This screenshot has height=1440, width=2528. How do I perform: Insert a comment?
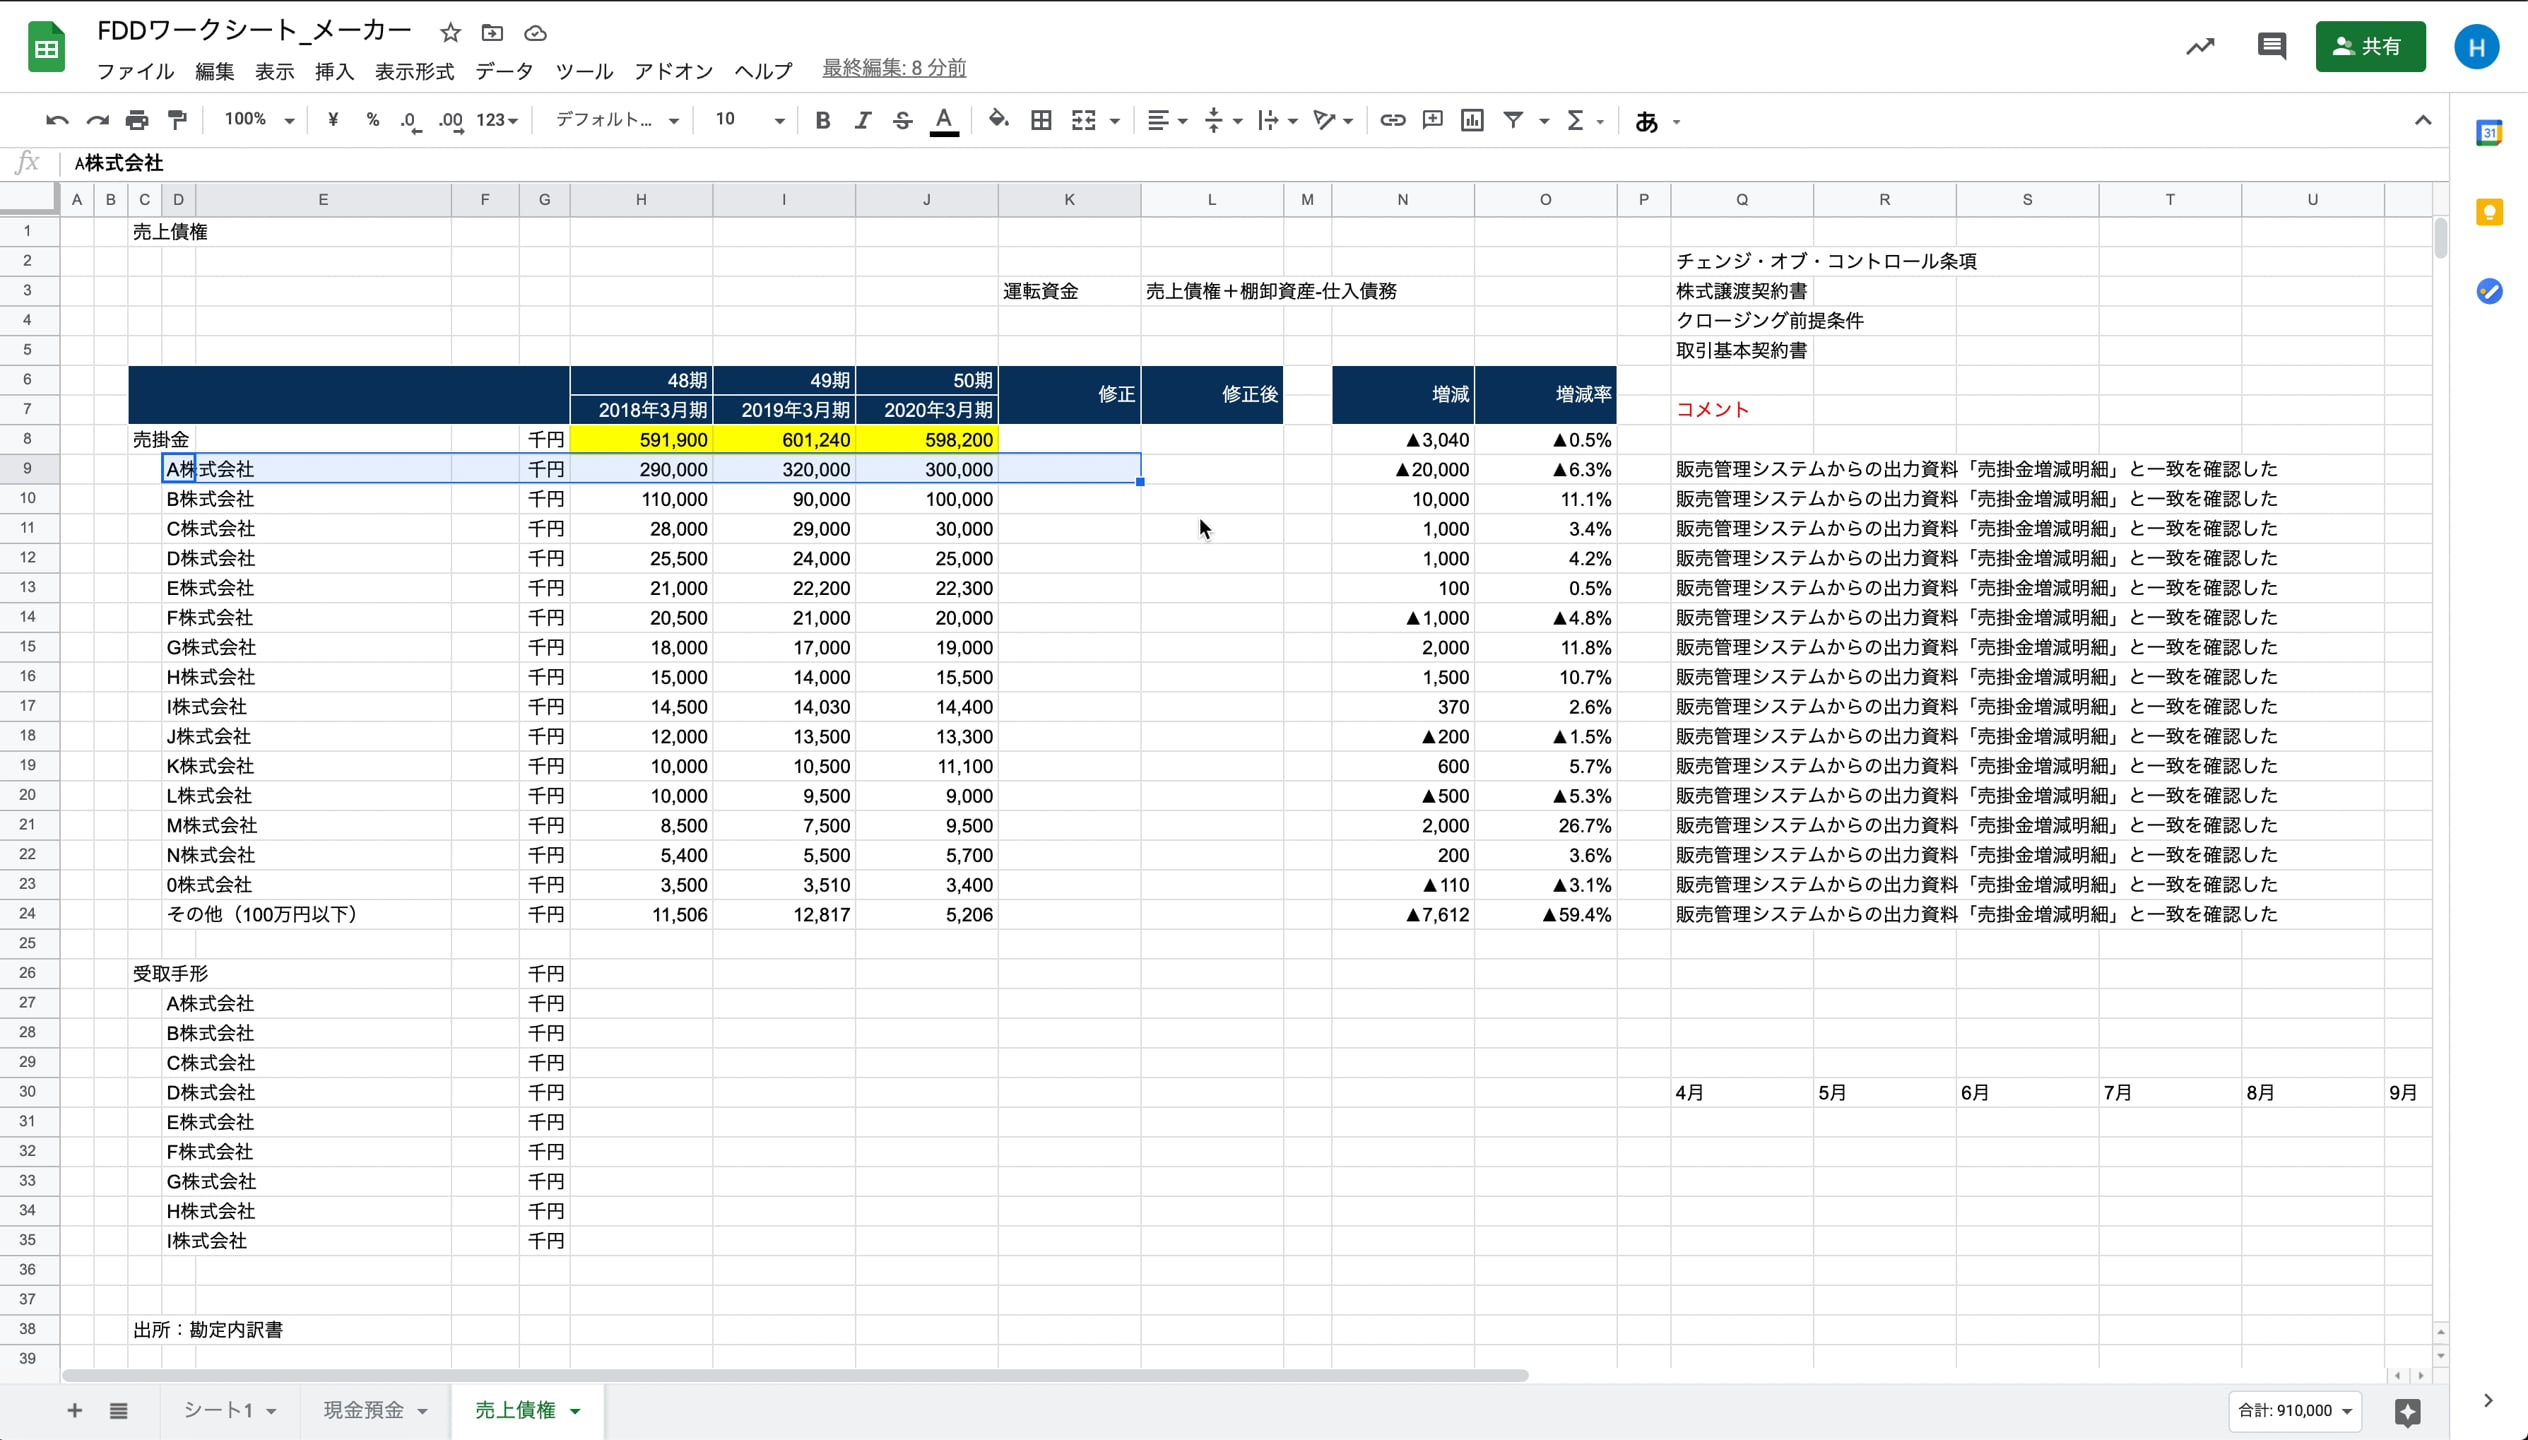click(1432, 119)
